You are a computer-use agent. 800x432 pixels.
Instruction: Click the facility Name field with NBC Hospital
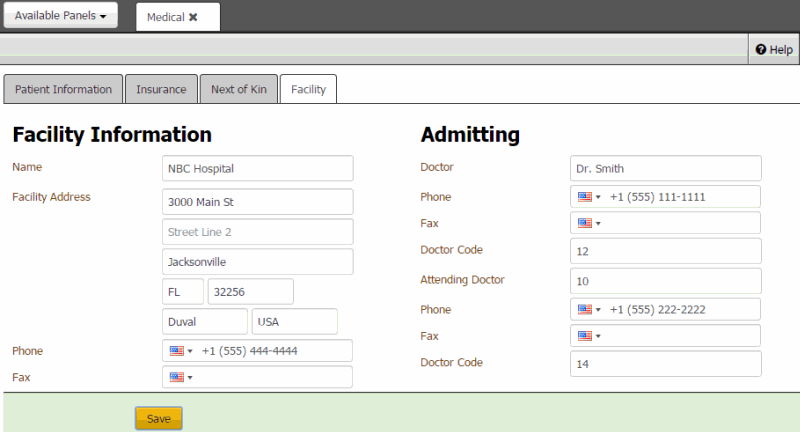(x=257, y=169)
